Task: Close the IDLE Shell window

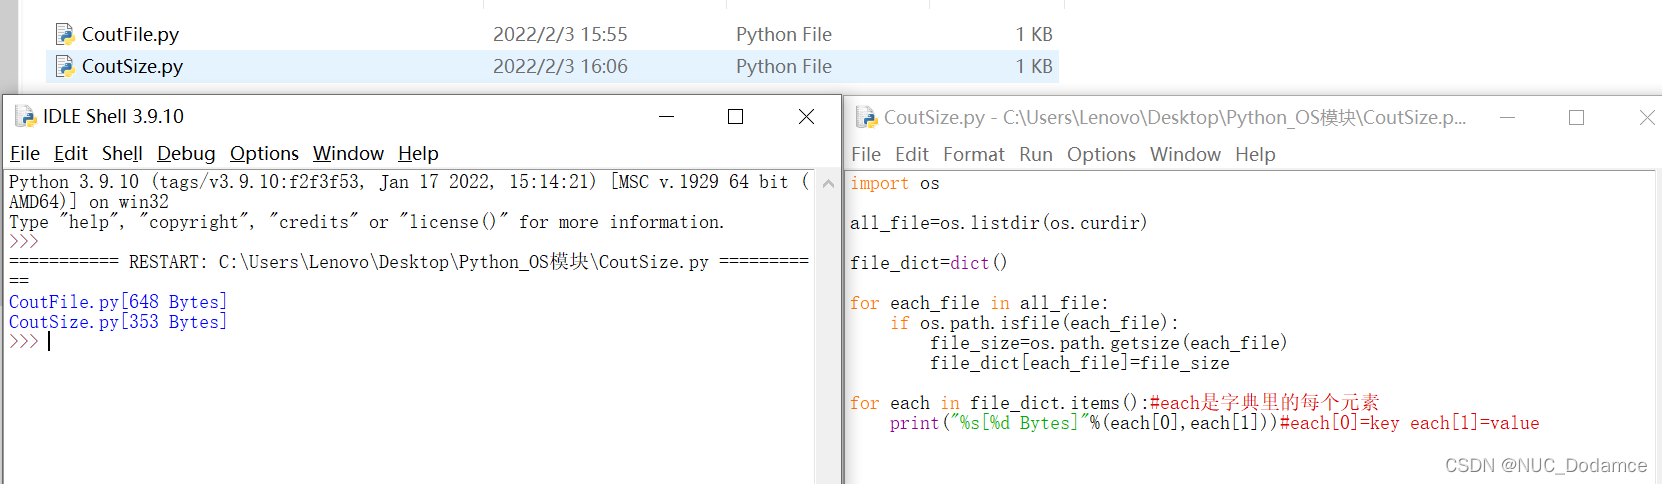Action: pyautogui.click(x=806, y=117)
